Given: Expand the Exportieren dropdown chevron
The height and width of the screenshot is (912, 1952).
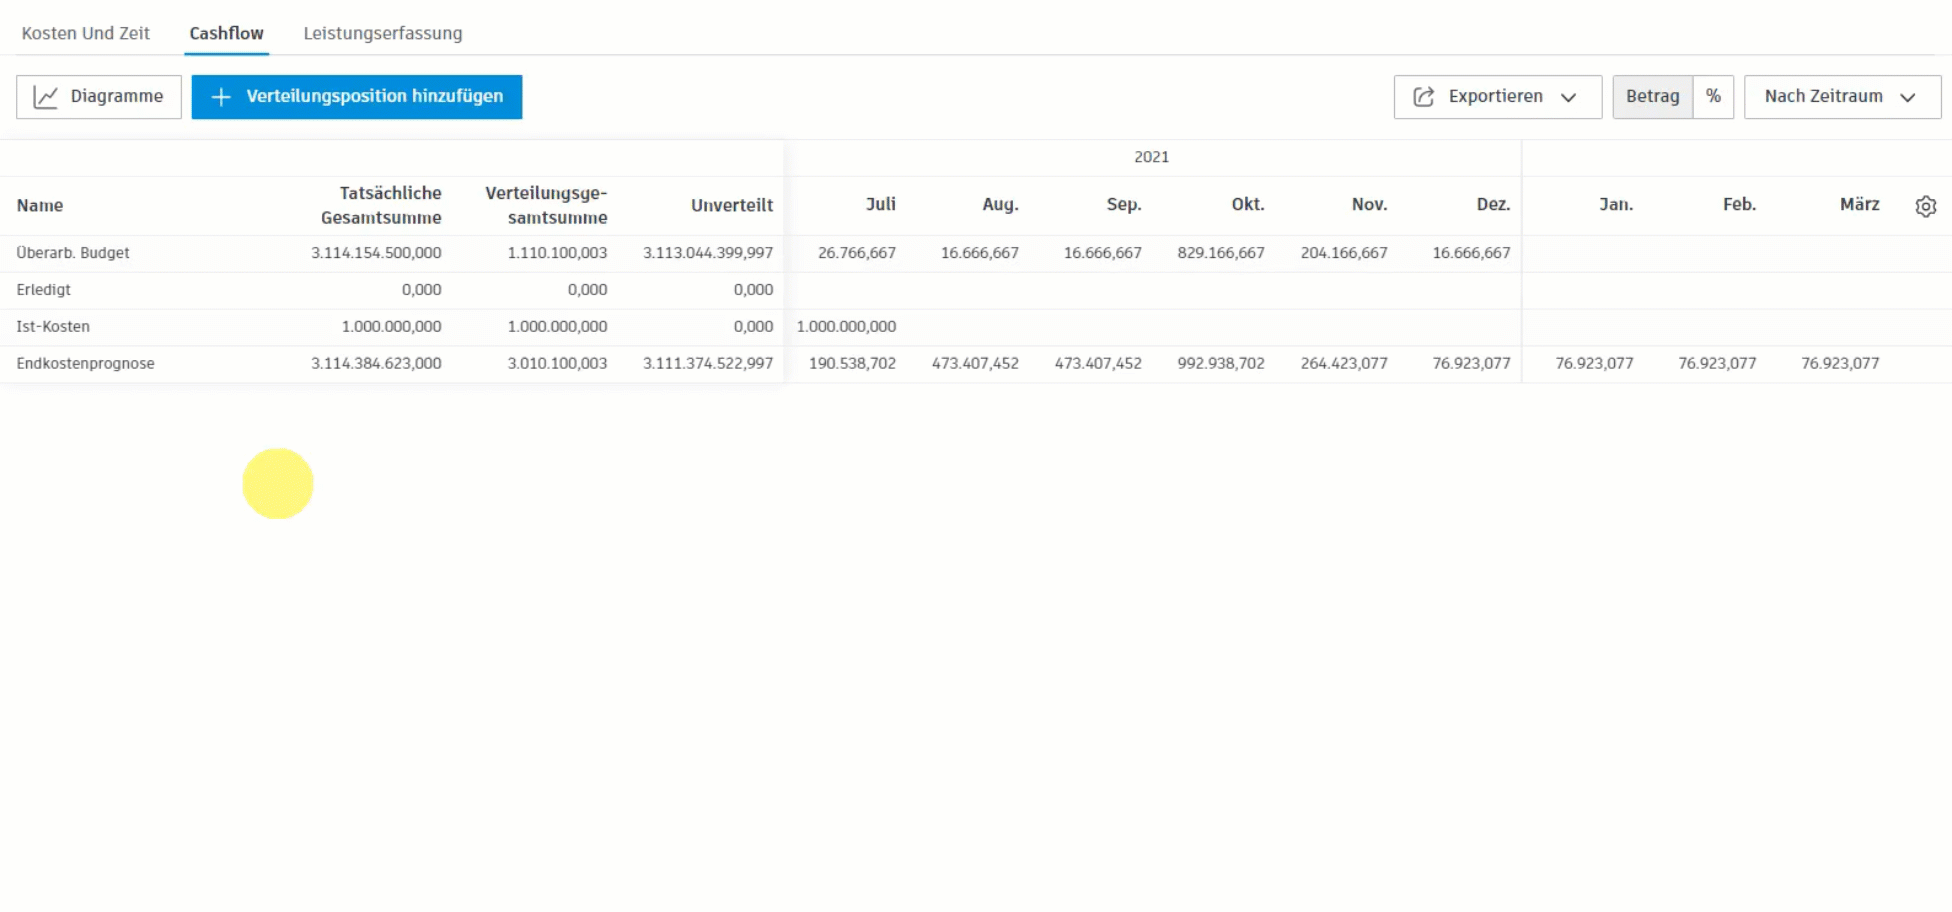Looking at the screenshot, I should pos(1568,97).
